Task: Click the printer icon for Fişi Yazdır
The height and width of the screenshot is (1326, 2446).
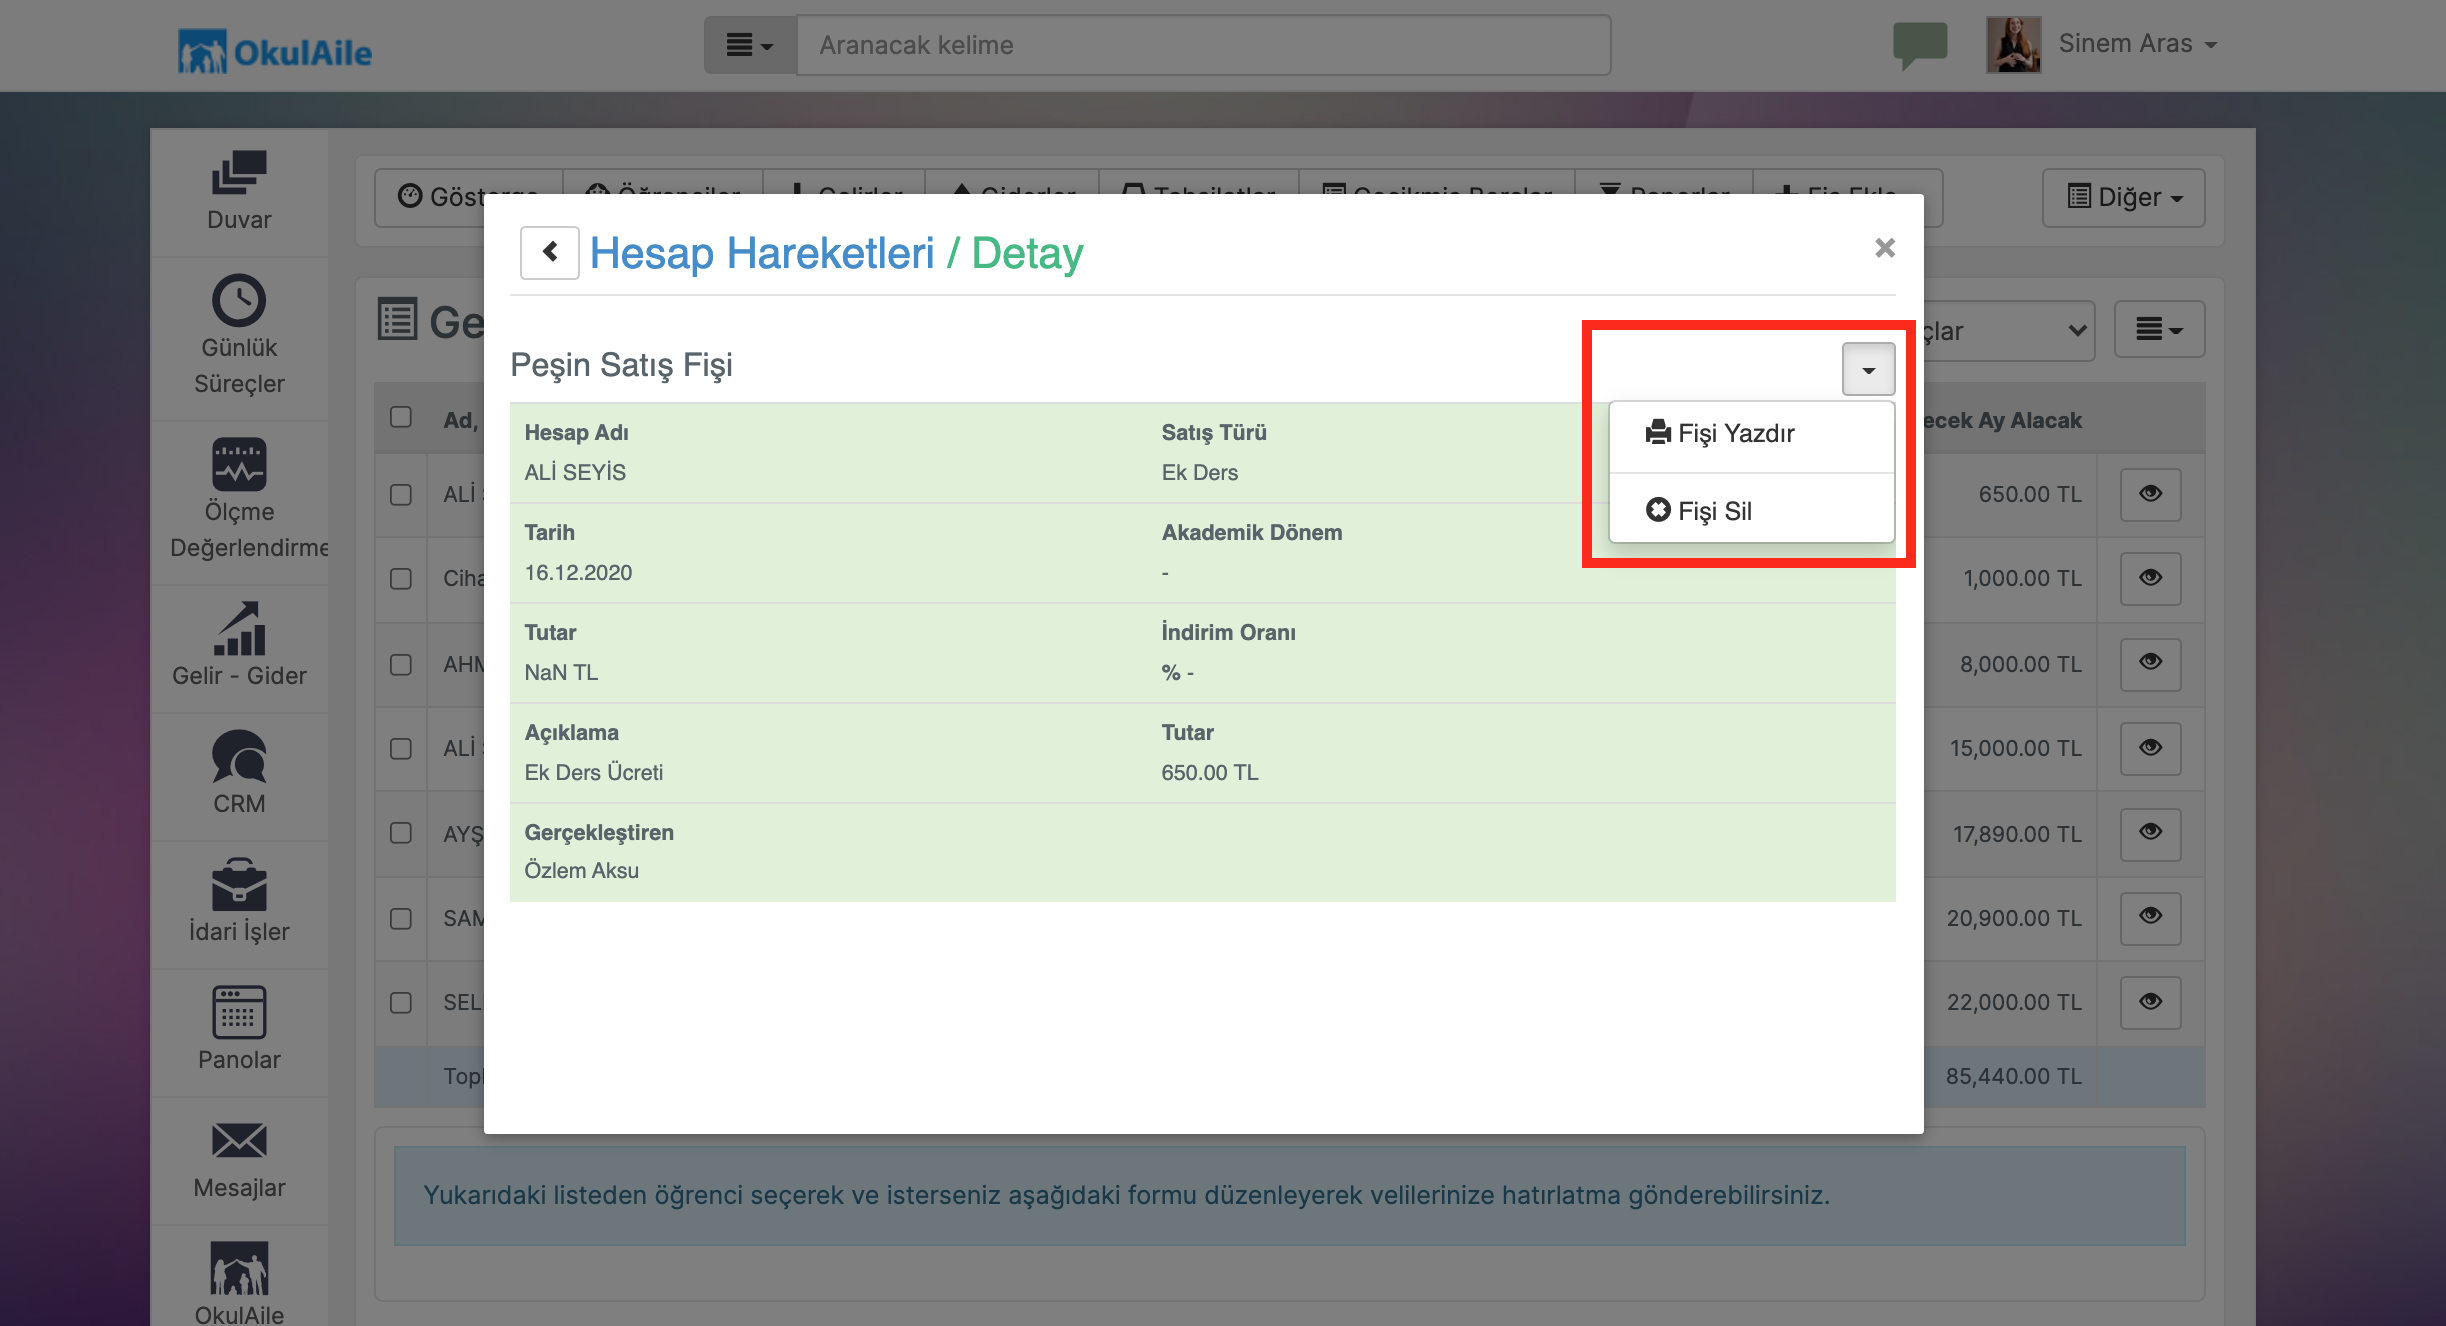Action: (1658, 432)
